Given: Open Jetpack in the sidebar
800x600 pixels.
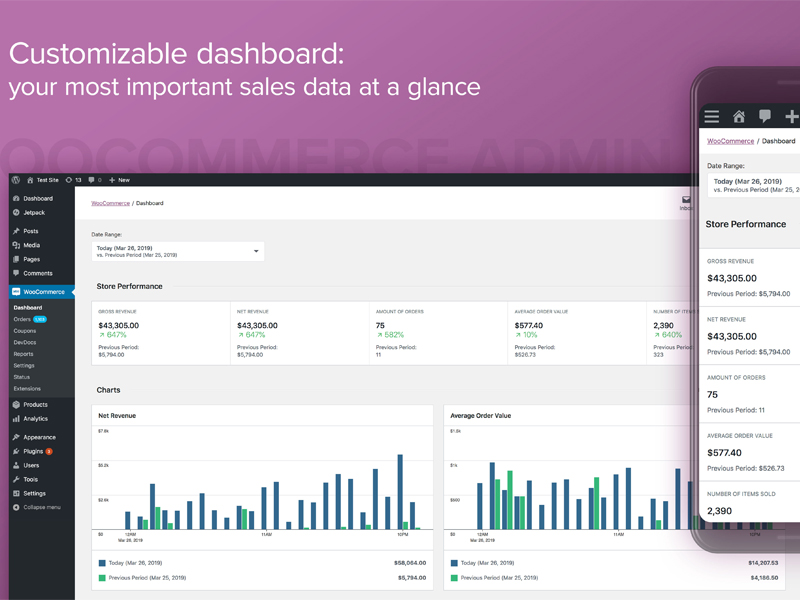Looking at the screenshot, I should (34, 213).
